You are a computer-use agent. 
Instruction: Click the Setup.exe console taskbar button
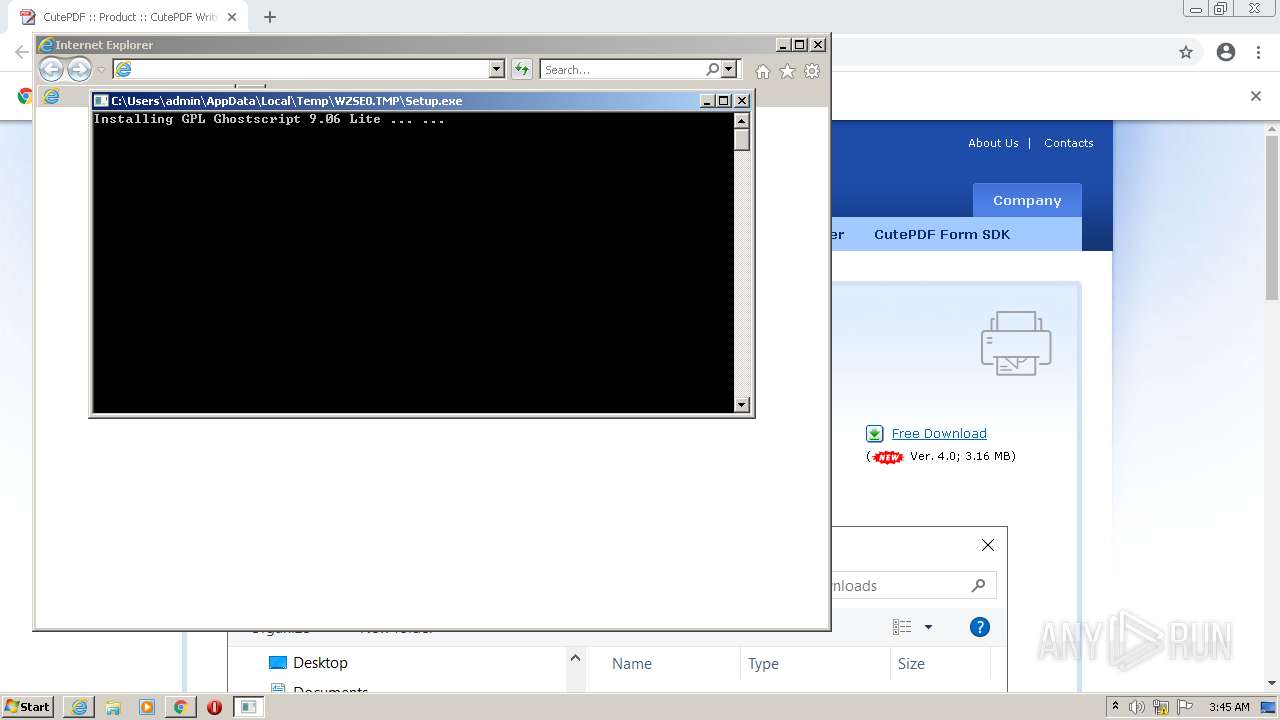tap(248, 707)
